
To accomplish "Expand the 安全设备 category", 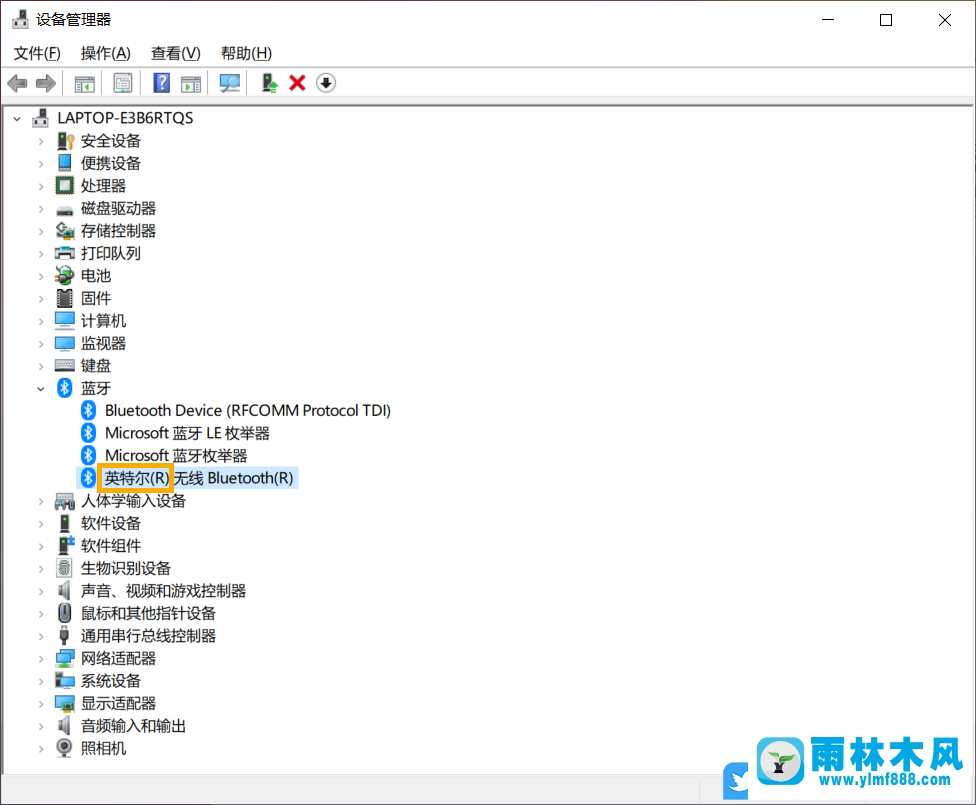I will coord(41,141).
